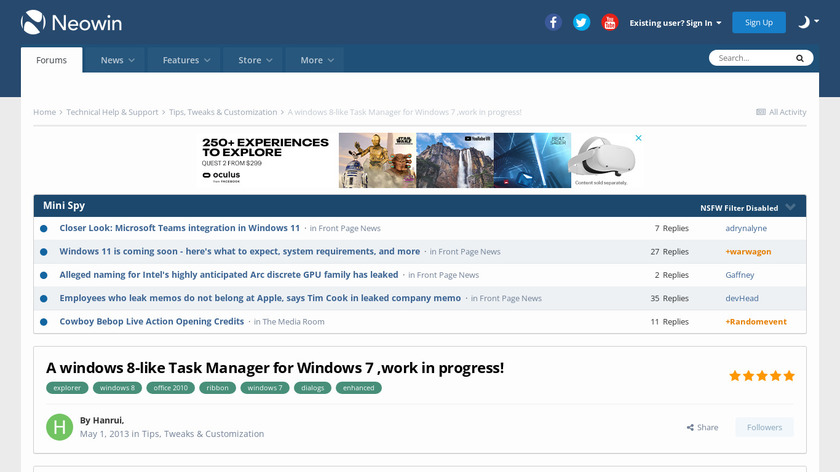The height and width of the screenshot is (472, 840).
Task: Open The Media Room forum link
Action: (293, 322)
